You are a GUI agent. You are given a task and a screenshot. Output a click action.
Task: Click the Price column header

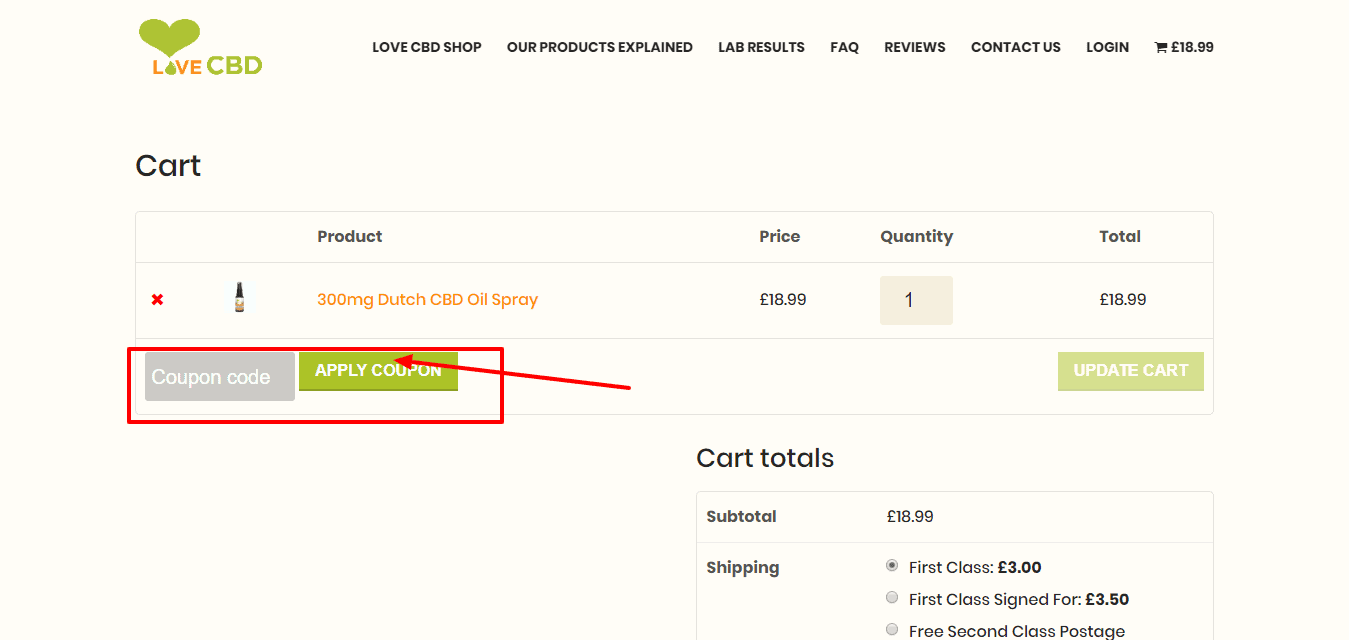coord(780,237)
